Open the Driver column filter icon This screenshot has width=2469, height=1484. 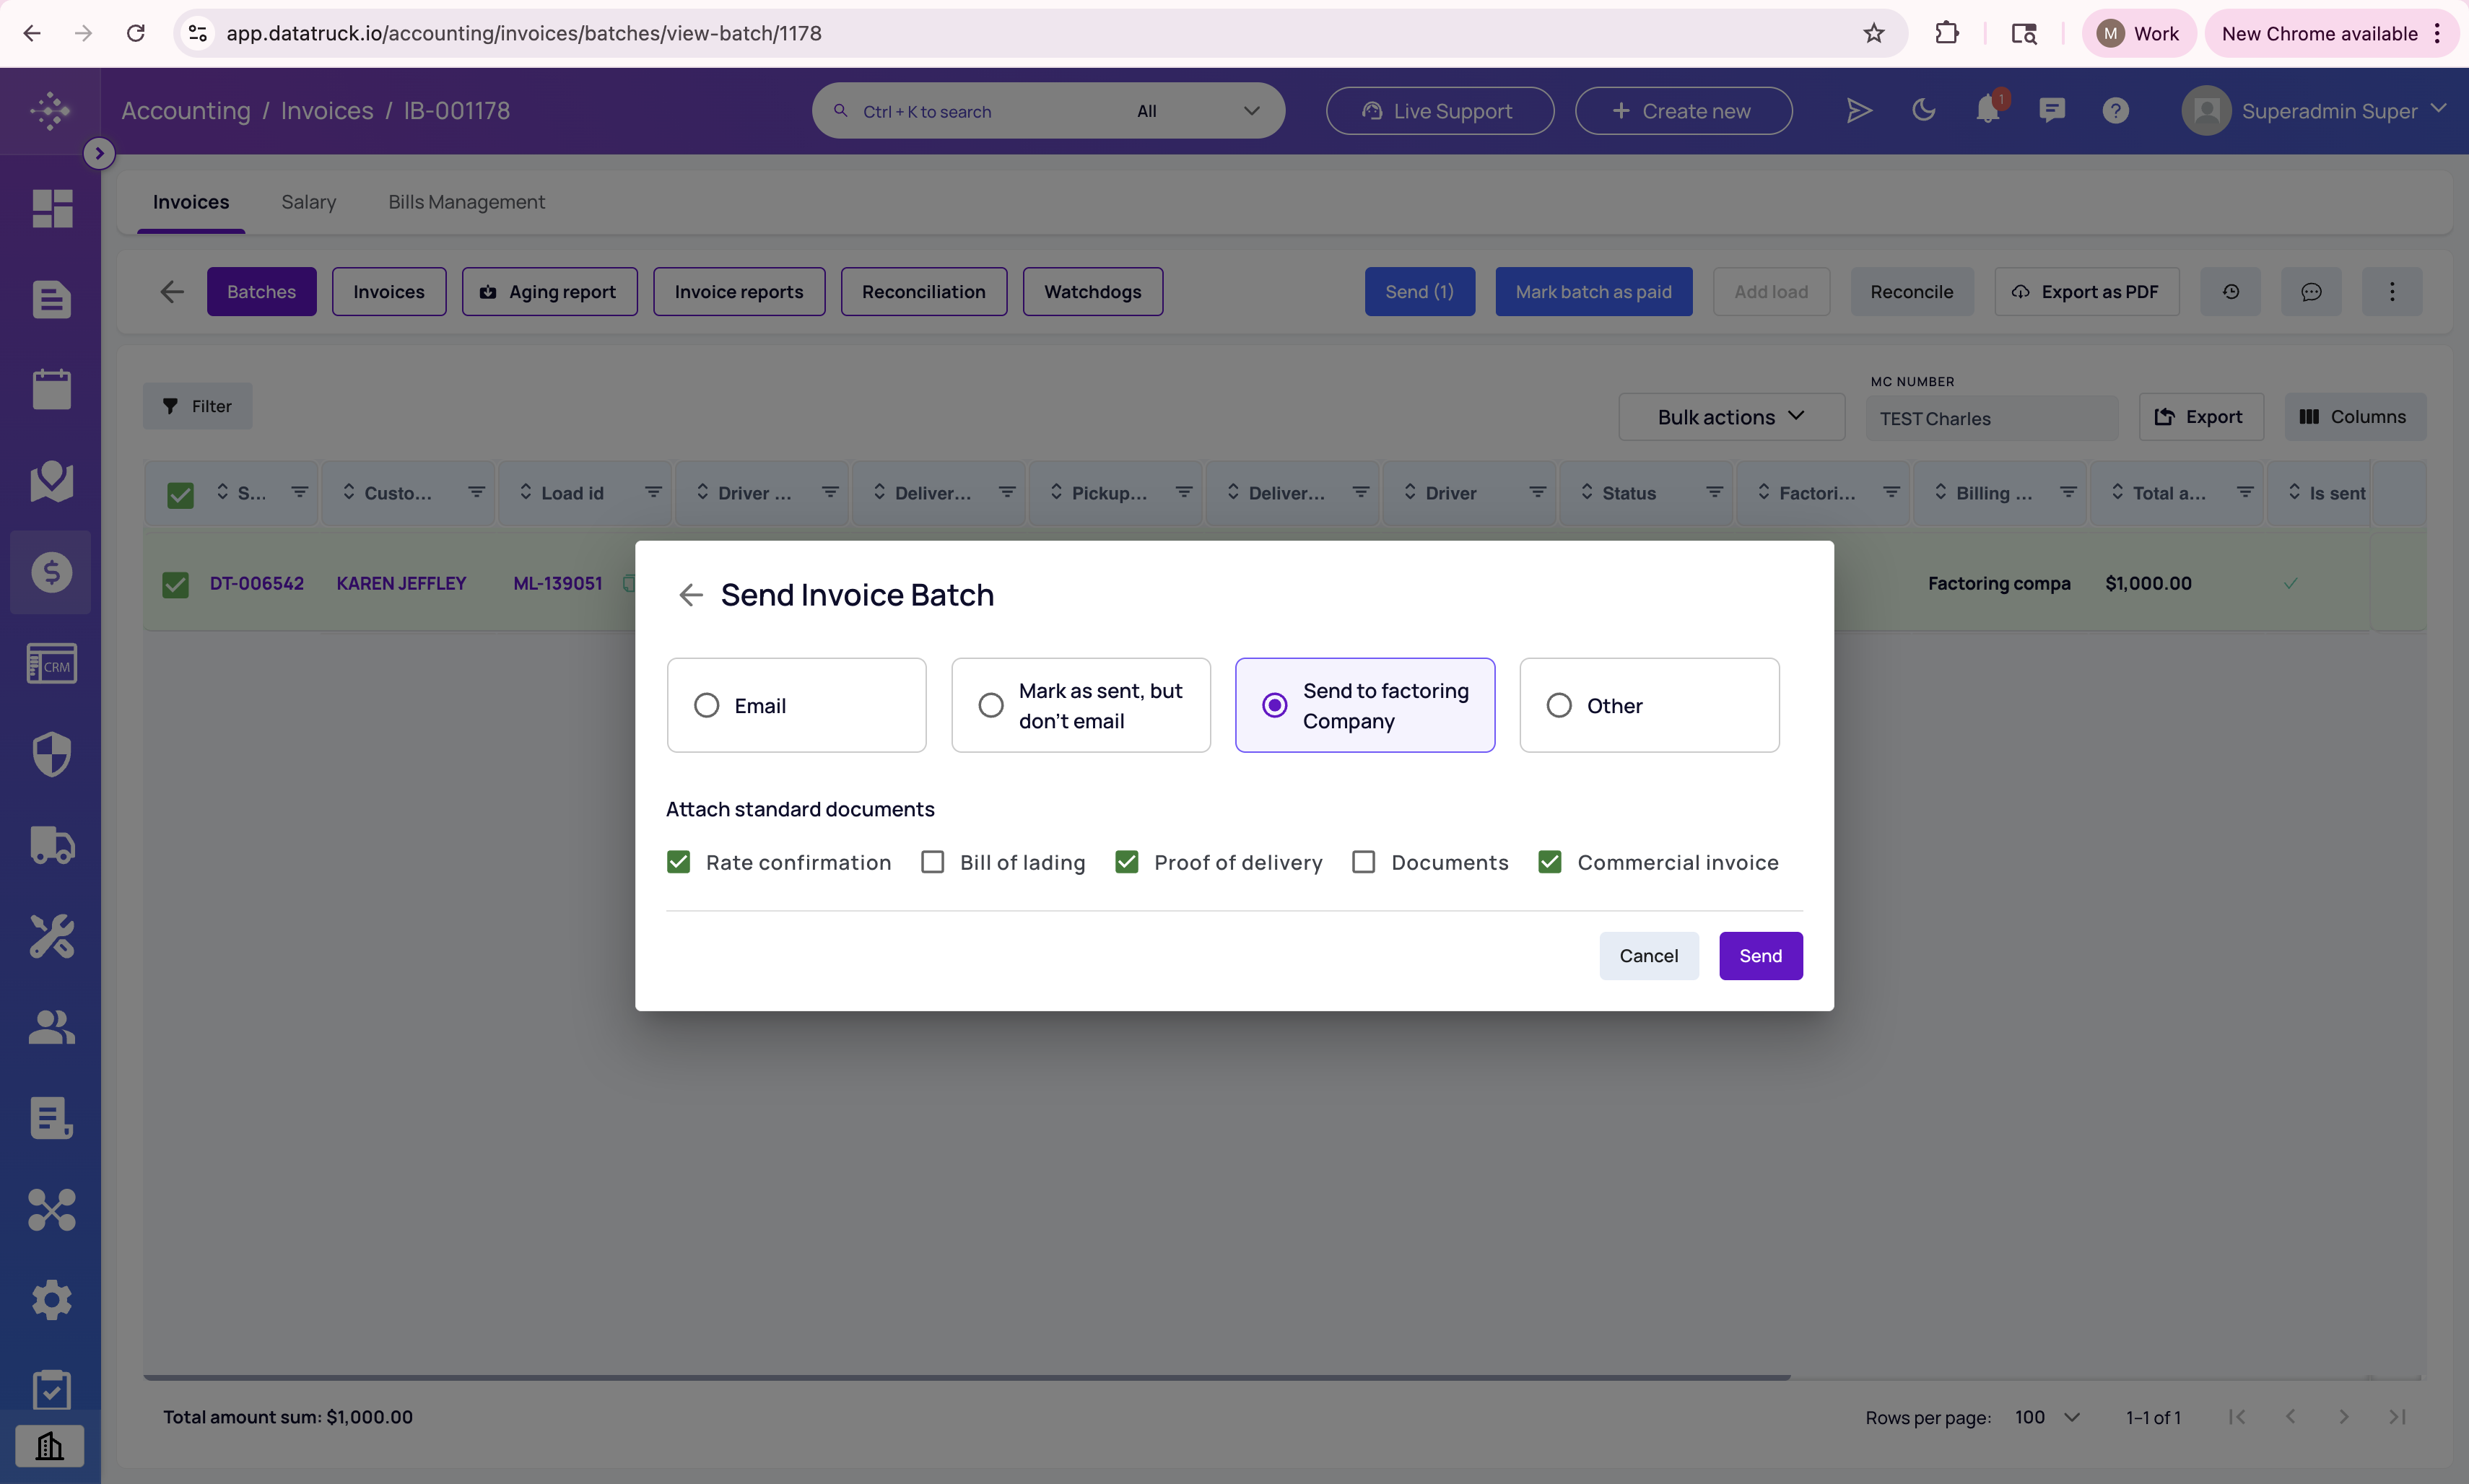(1538, 492)
